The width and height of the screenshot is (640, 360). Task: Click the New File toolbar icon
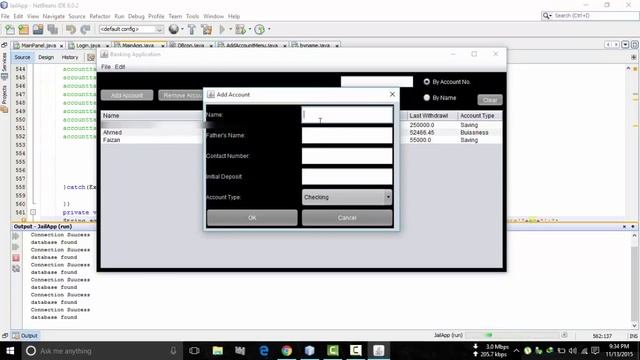[x=9, y=29]
